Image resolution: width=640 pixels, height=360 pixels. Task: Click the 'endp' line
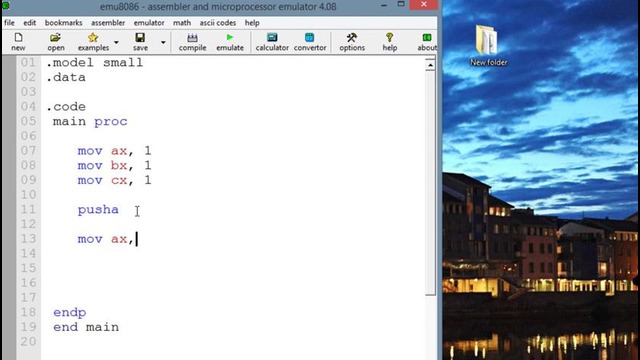(69, 313)
